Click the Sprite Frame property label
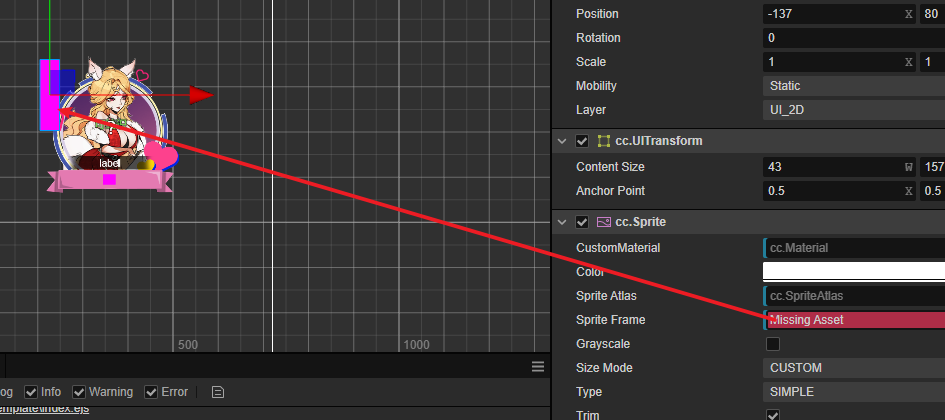945x420 pixels. point(611,320)
